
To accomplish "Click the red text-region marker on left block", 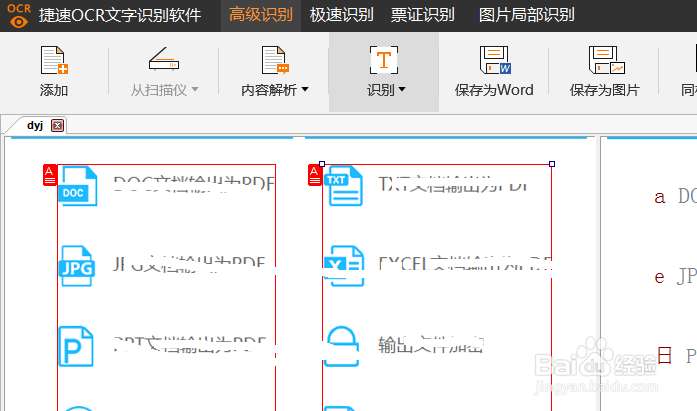I will pos(50,175).
